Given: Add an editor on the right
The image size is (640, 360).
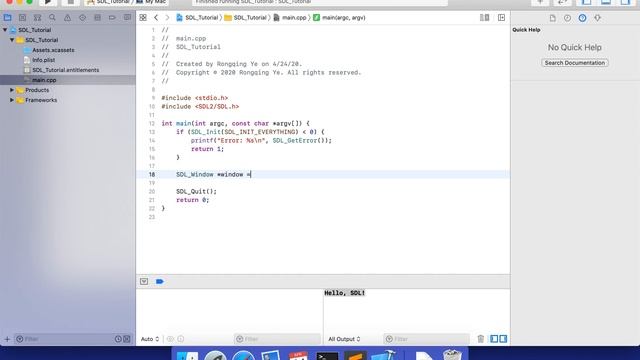Looking at the screenshot, I should pyautogui.click(x=501, y=18).
